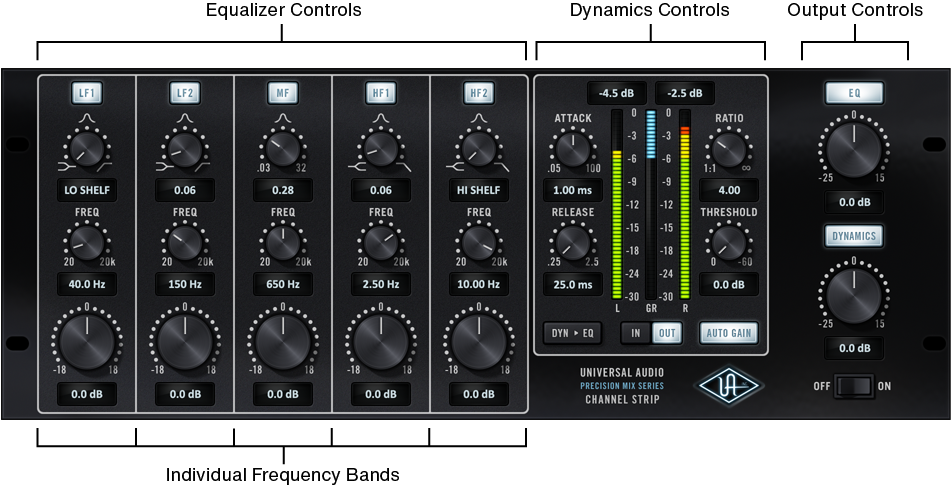
Task: Click the LF1 bandwidth shape knob
Action: point(87,150)
